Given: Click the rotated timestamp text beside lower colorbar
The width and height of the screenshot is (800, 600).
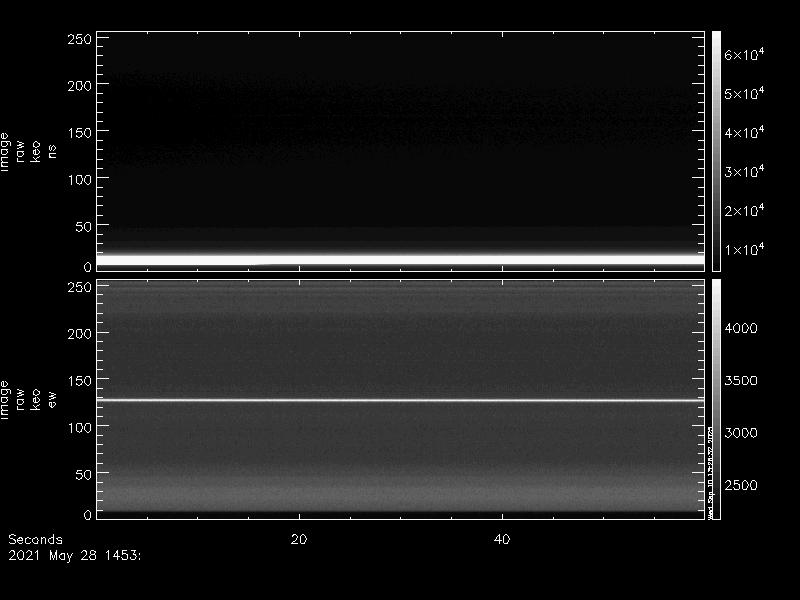Looking at the screenshot, I should [709, 470].
